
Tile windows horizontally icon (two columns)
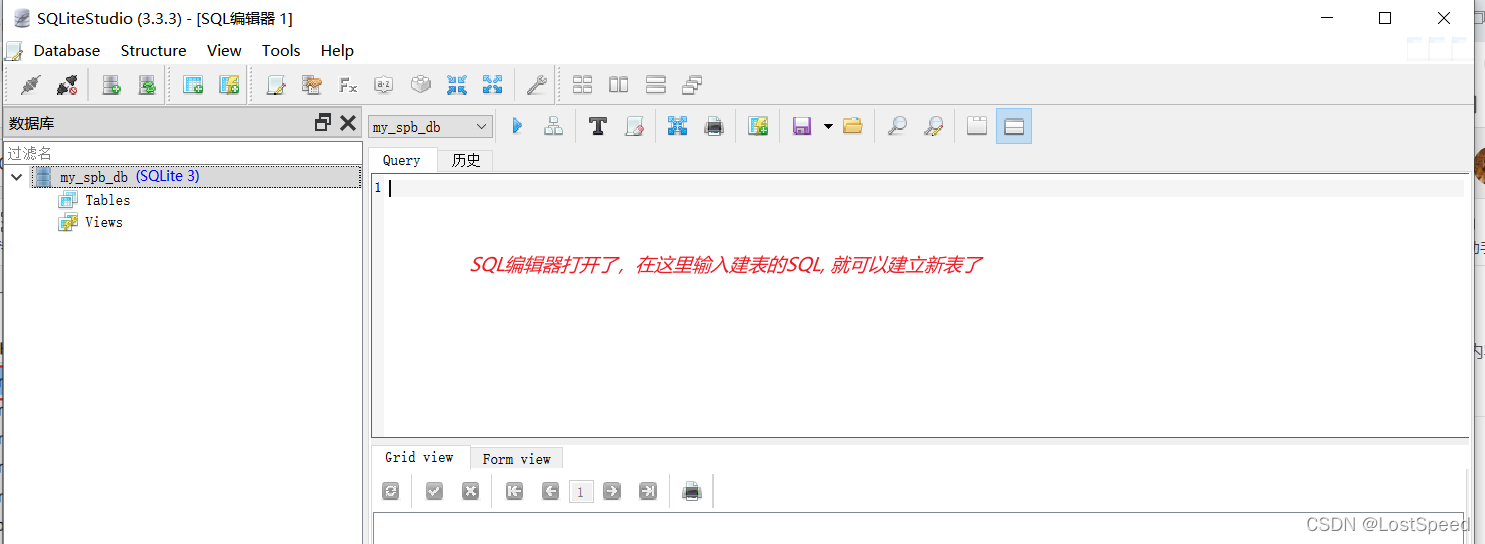(619, 85)
